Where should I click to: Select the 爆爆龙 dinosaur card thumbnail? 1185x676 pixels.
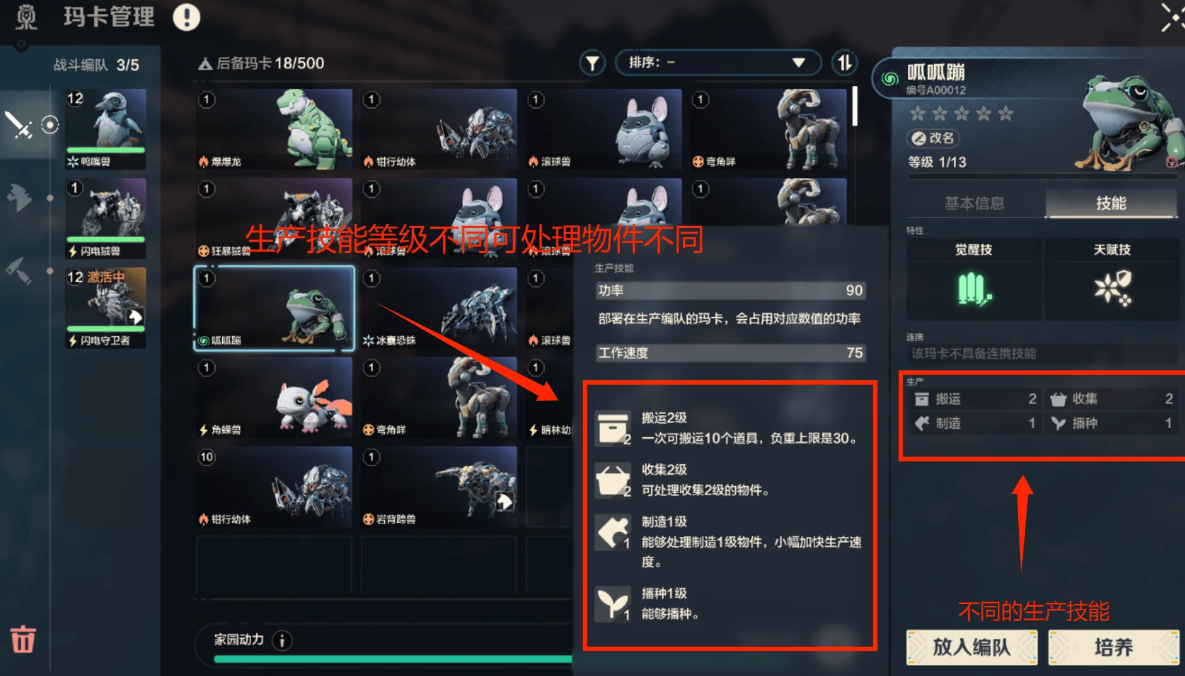pyautogui.click(x=274, y=129)
